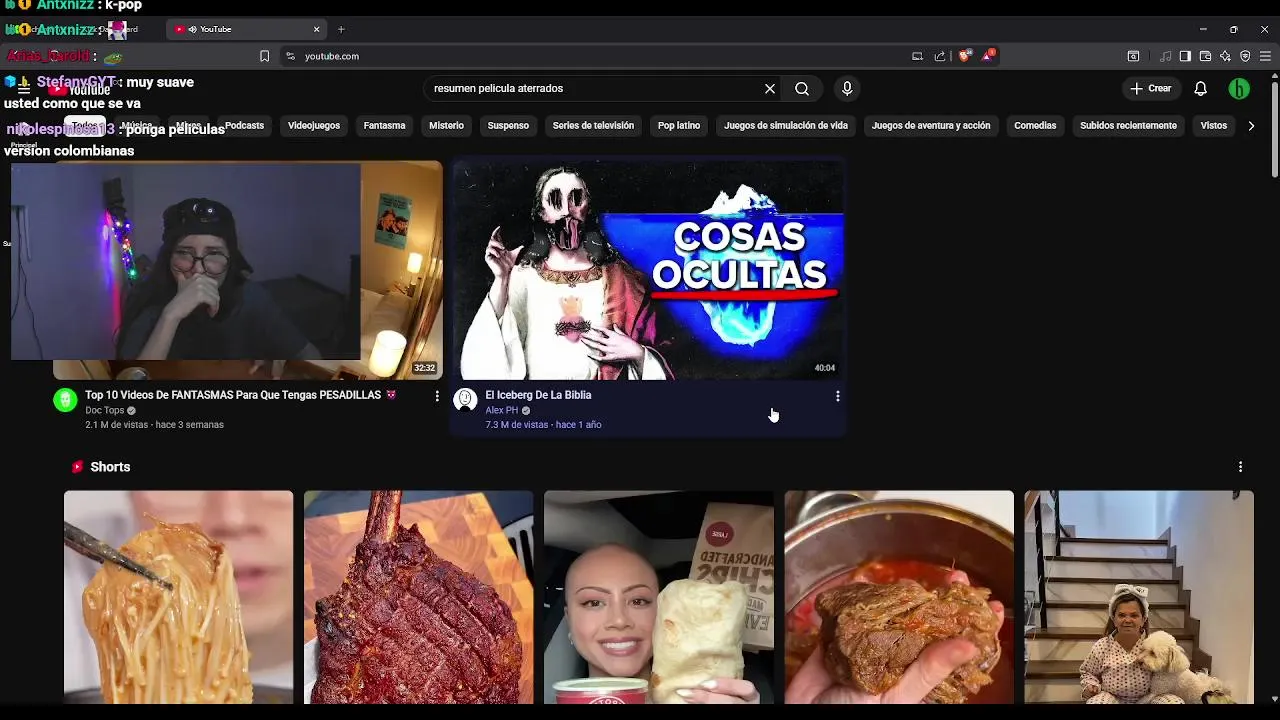This screenshot has height=720, width=1280.
Task: Select Subidos recientemente chip
Action: (x=1128, y=126)
